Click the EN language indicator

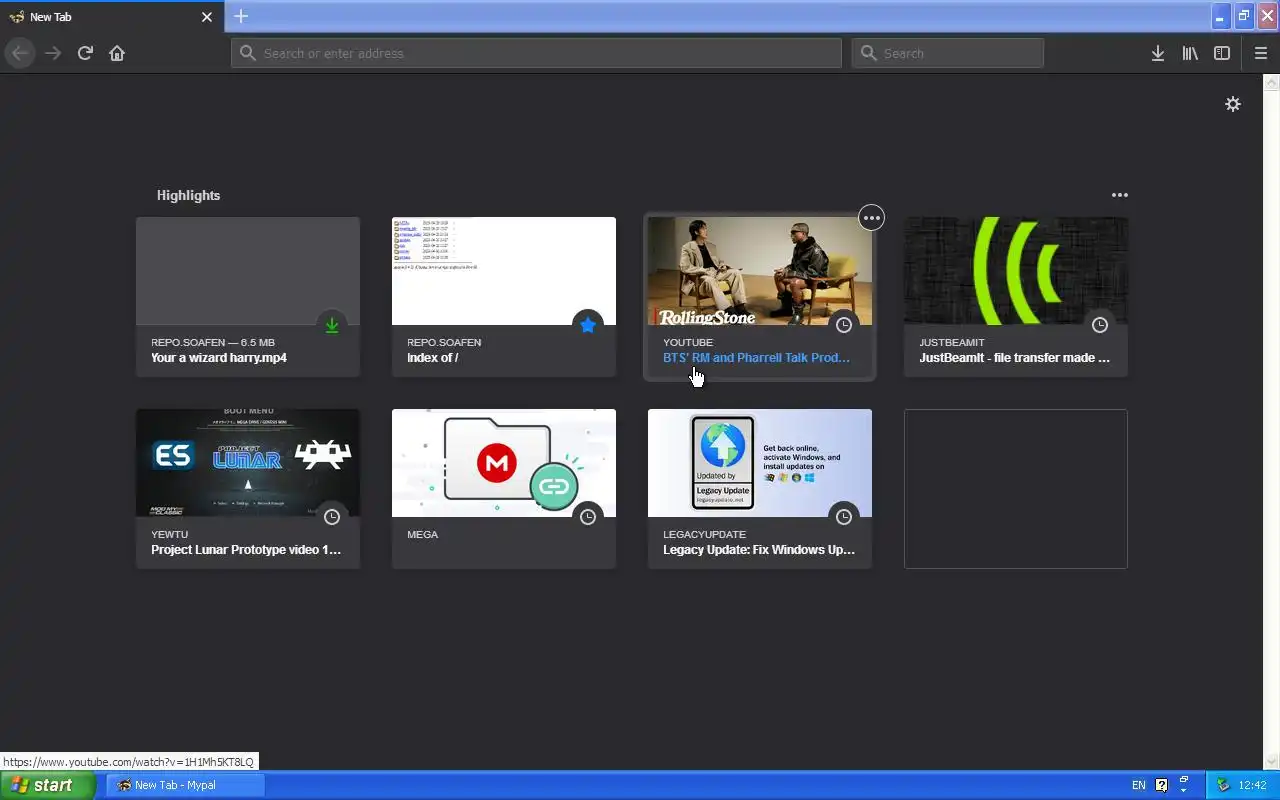(x=1139, y=785)
